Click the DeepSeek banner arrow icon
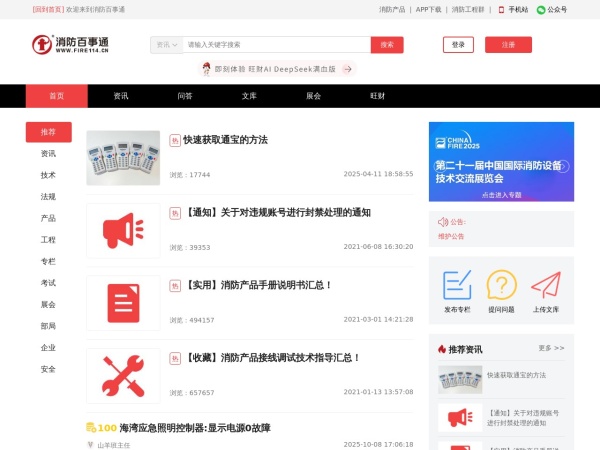 point(347,69)
